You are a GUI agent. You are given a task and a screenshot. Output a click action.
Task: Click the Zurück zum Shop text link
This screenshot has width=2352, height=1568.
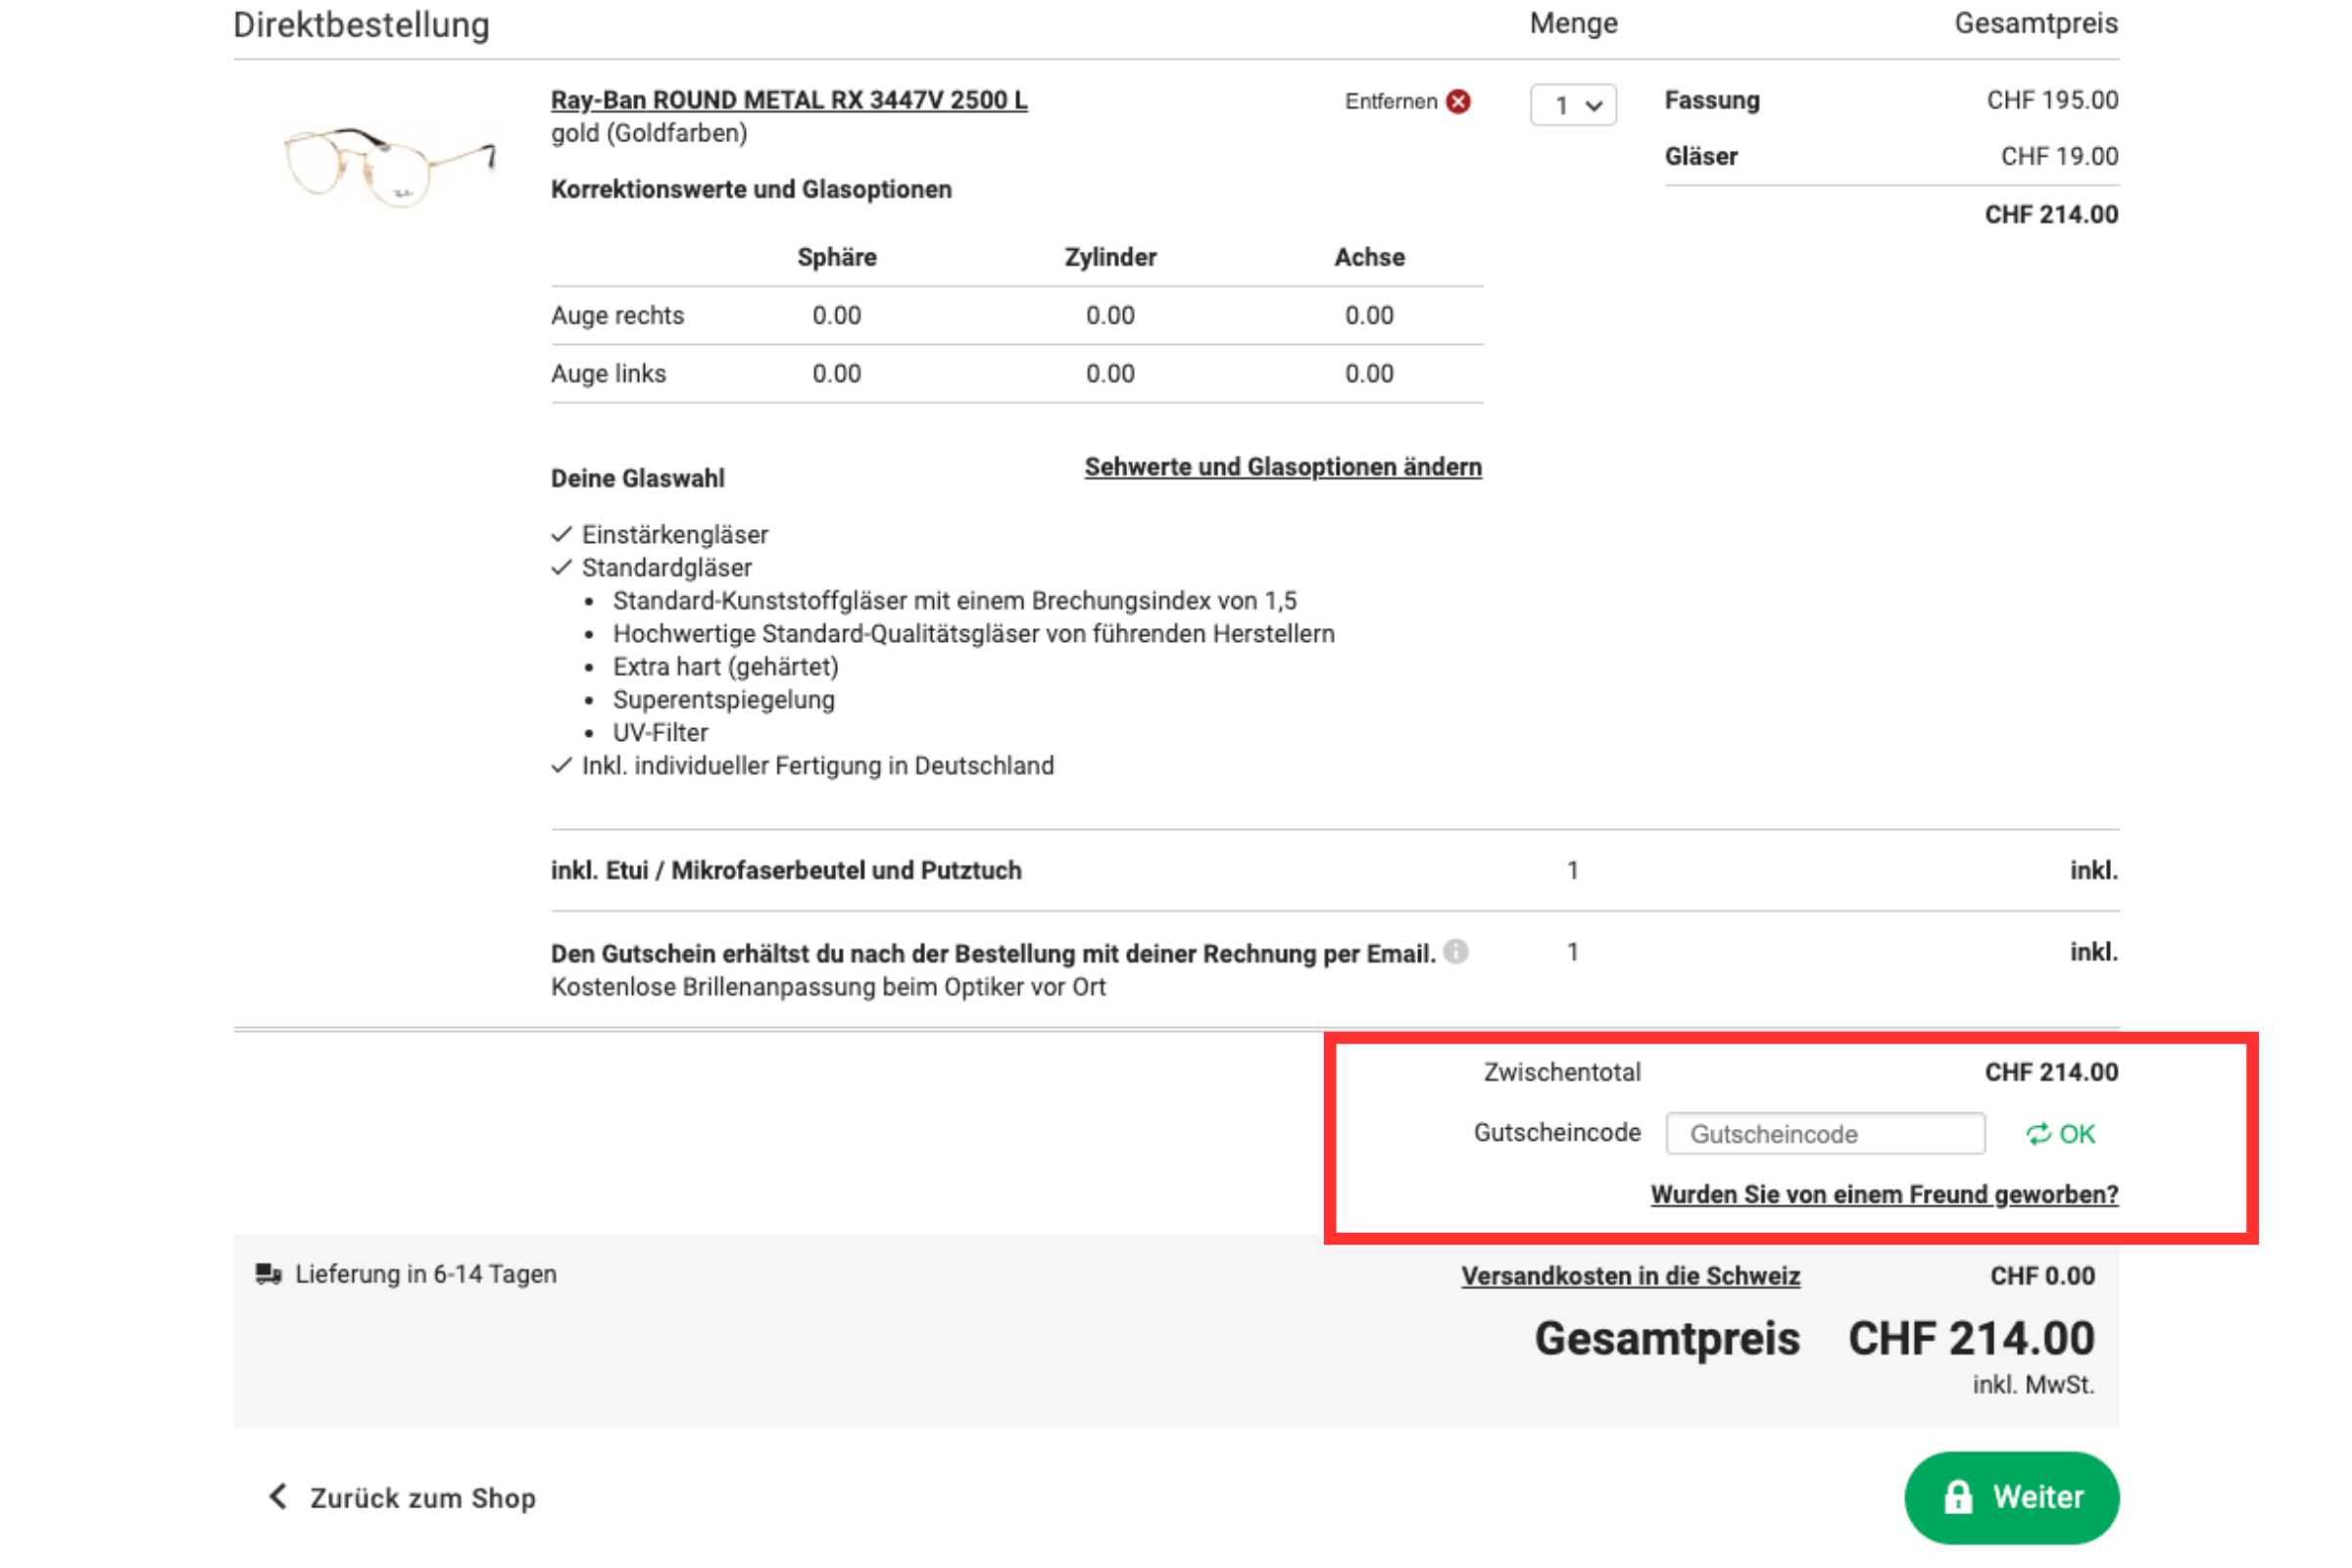(x=422, y=1498)
